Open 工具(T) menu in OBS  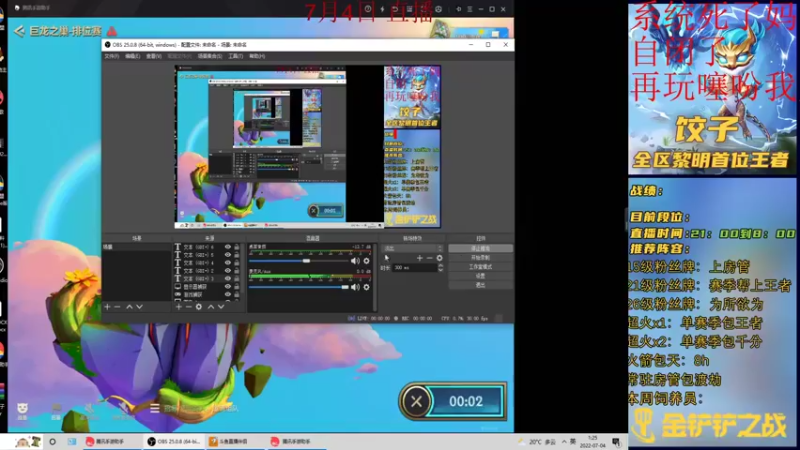click(x=236, y=56)
